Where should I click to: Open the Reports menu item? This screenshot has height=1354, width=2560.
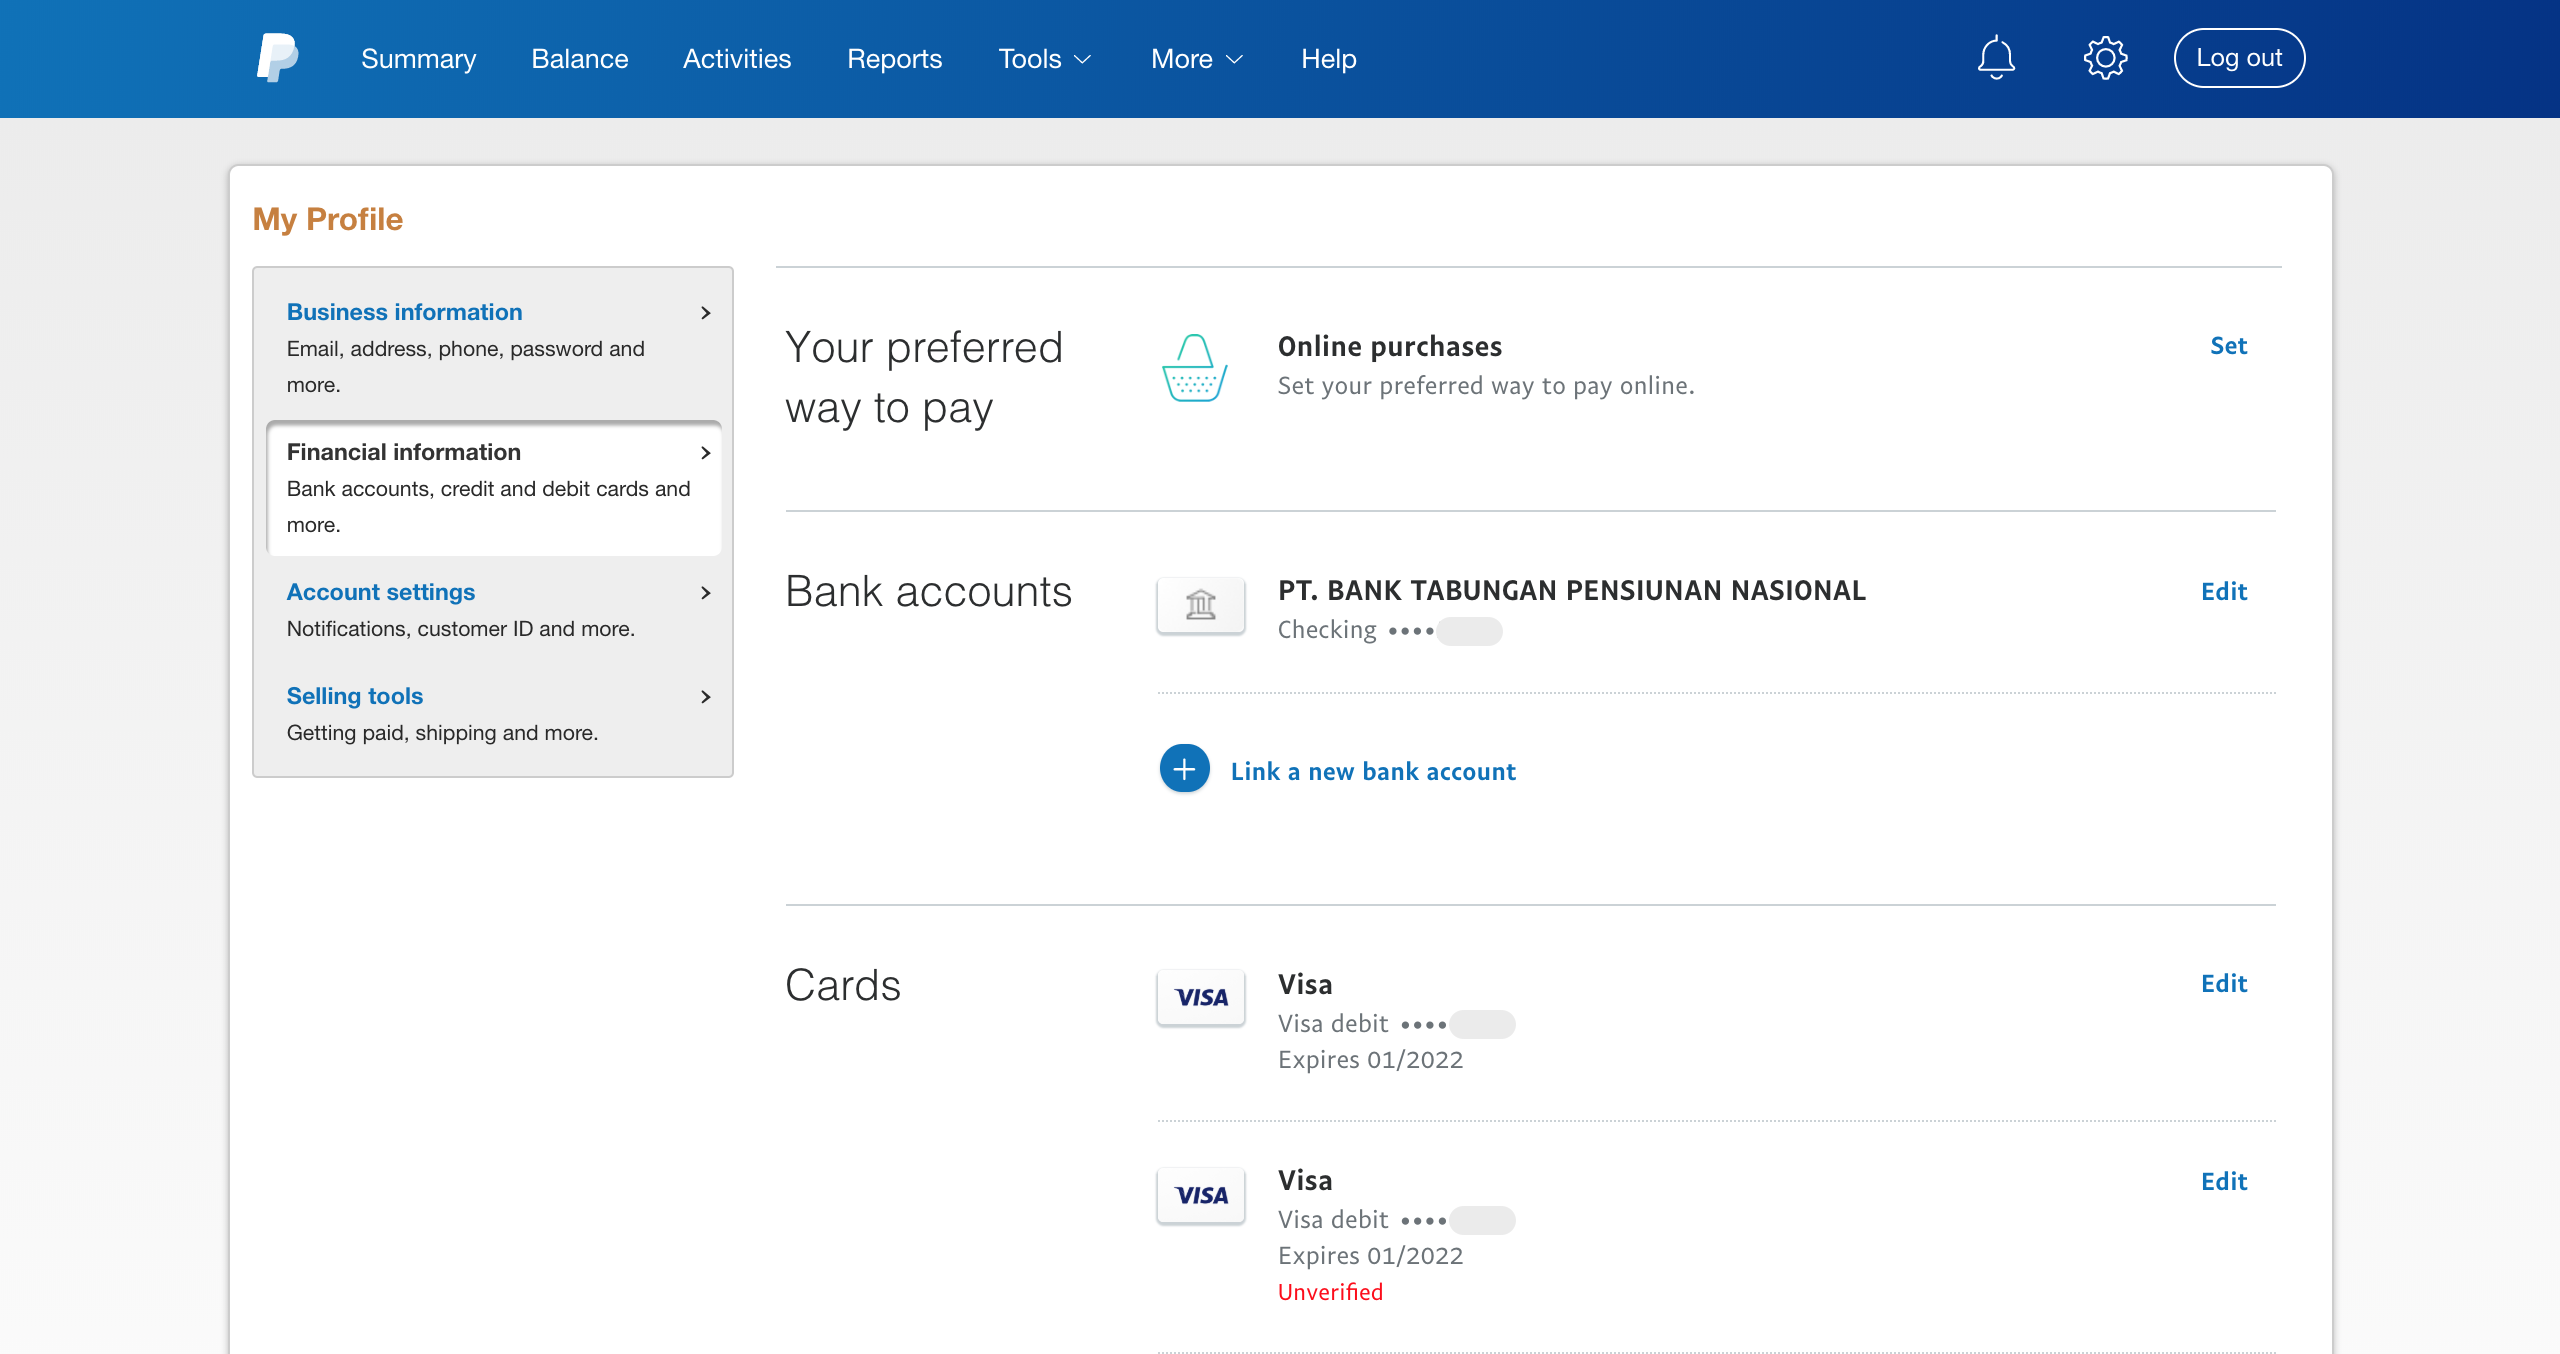894,59
